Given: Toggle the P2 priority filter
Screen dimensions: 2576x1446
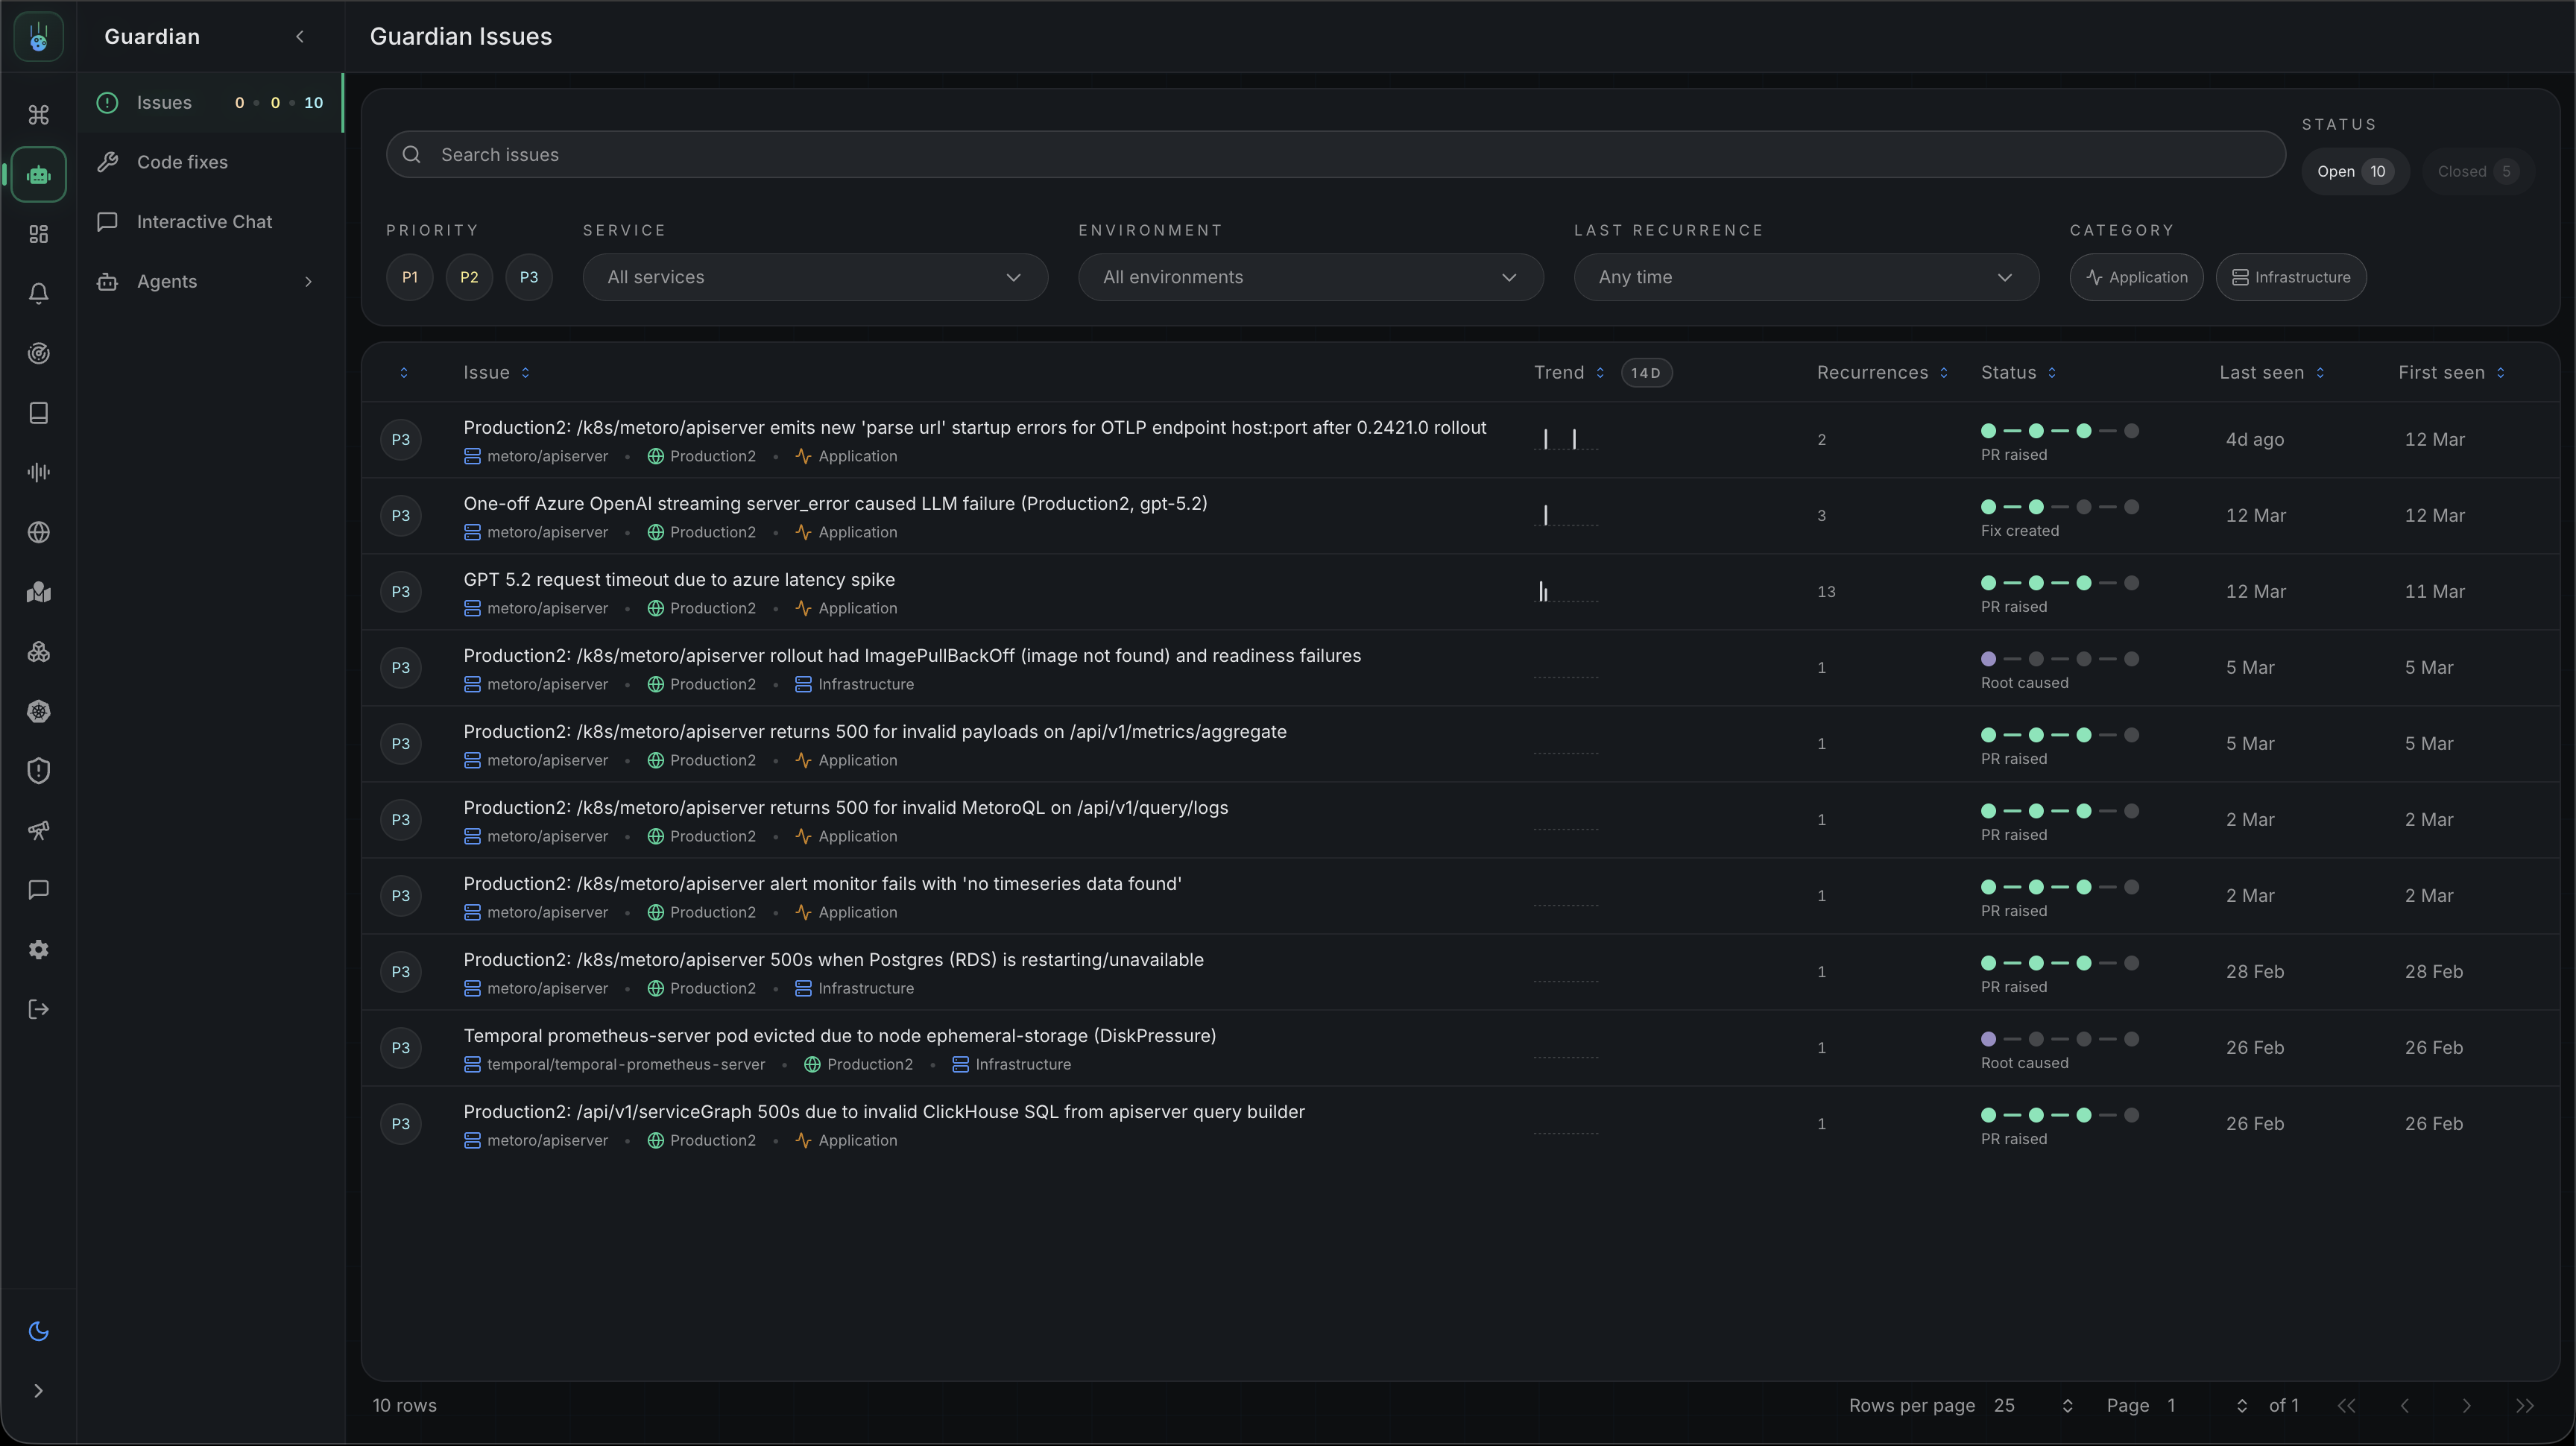Looking at the screenshot, I should pos(468,277).
